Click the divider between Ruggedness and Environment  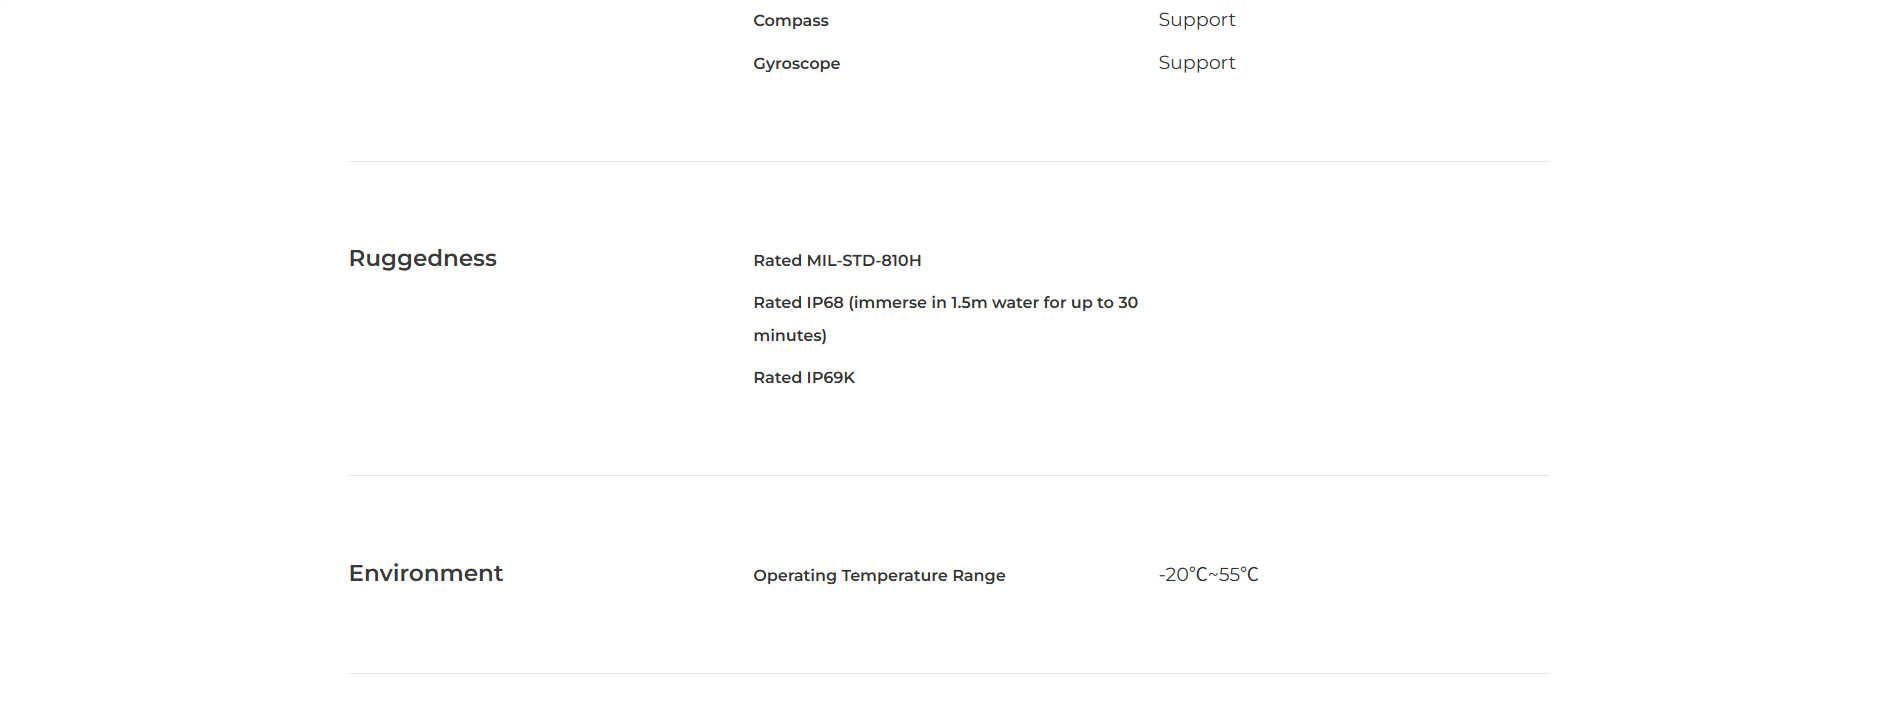(x=948, y=476)
